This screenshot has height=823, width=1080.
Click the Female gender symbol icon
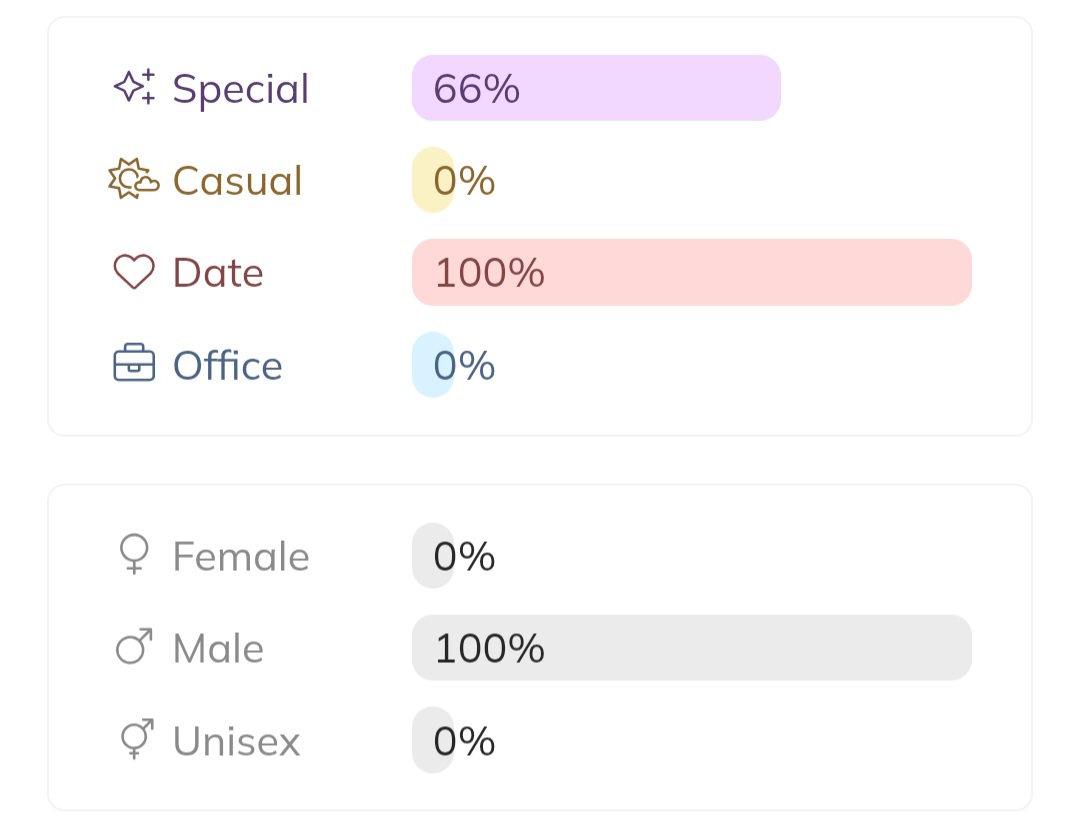tap(134, 555)
